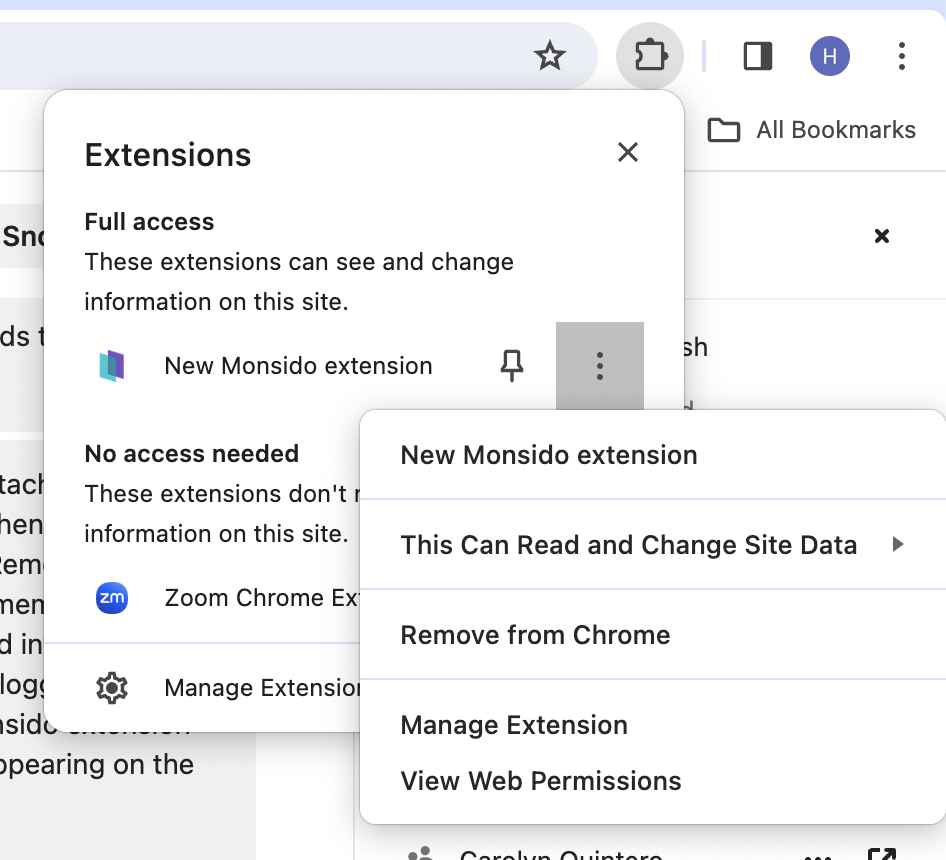Select New Monsido extension in the Extensions list
Viewport: 946px width, 860px height.
298,366
